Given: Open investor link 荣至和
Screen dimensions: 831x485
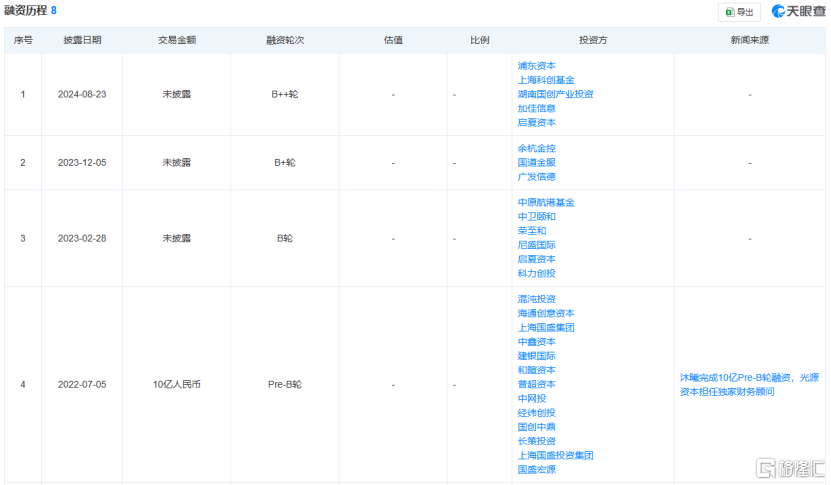Looking at the screenshot, I should [532, 231].
